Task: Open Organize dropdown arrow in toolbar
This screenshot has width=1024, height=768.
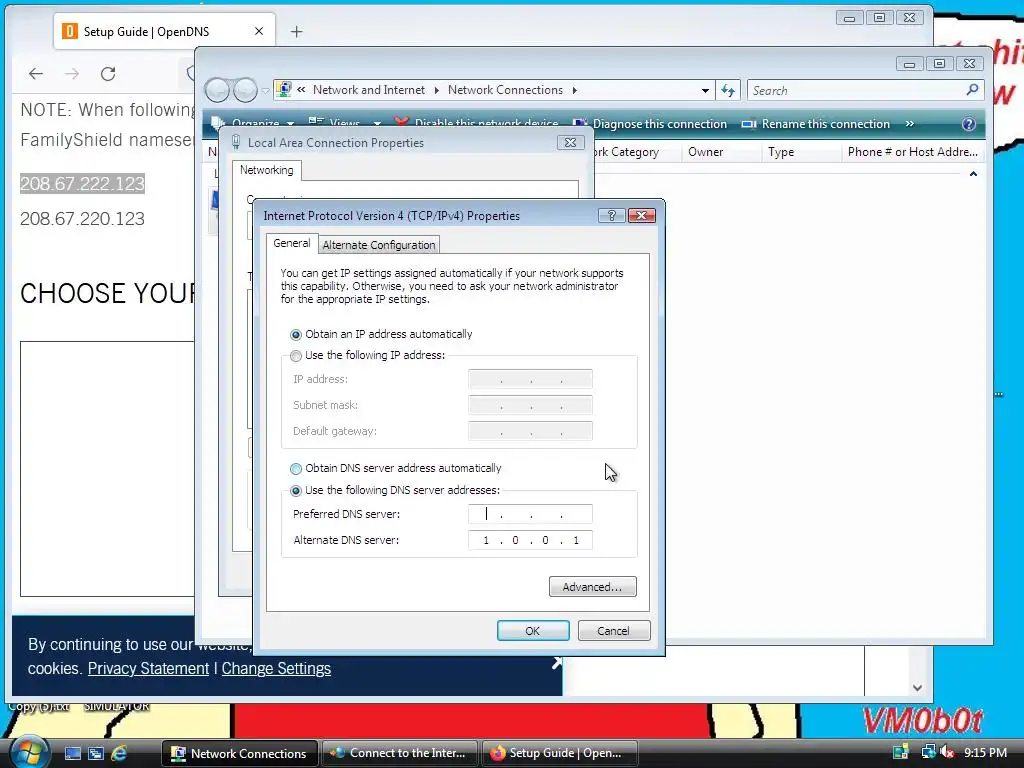Action: click(x=290, y=123)
